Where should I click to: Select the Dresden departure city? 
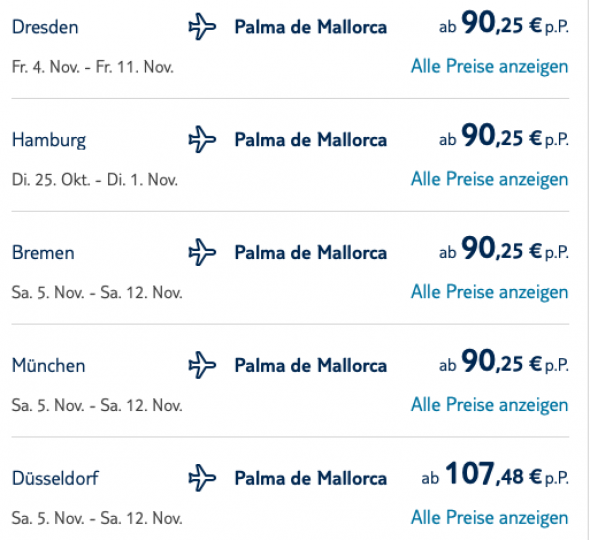(45, 27)
